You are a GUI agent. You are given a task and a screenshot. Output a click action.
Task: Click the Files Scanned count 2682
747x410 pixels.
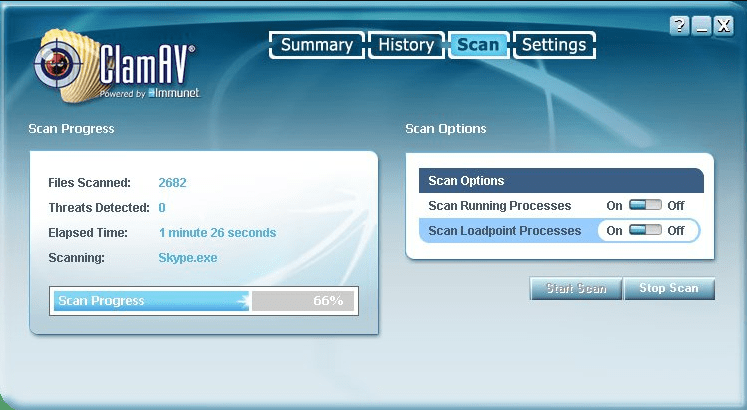(x=172, y=183)
